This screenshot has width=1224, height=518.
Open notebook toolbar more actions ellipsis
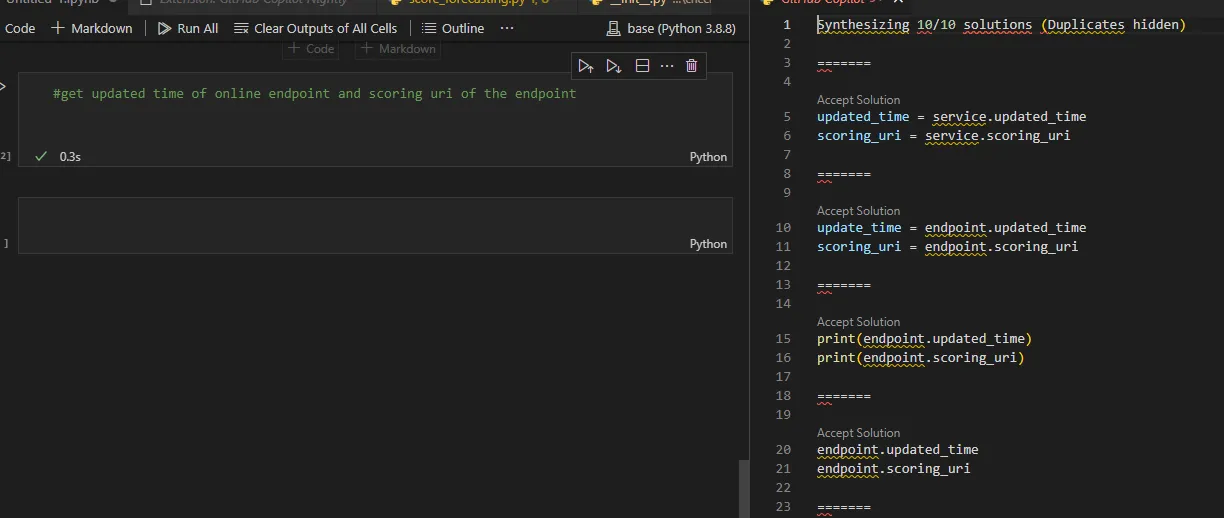coord(507,28)
